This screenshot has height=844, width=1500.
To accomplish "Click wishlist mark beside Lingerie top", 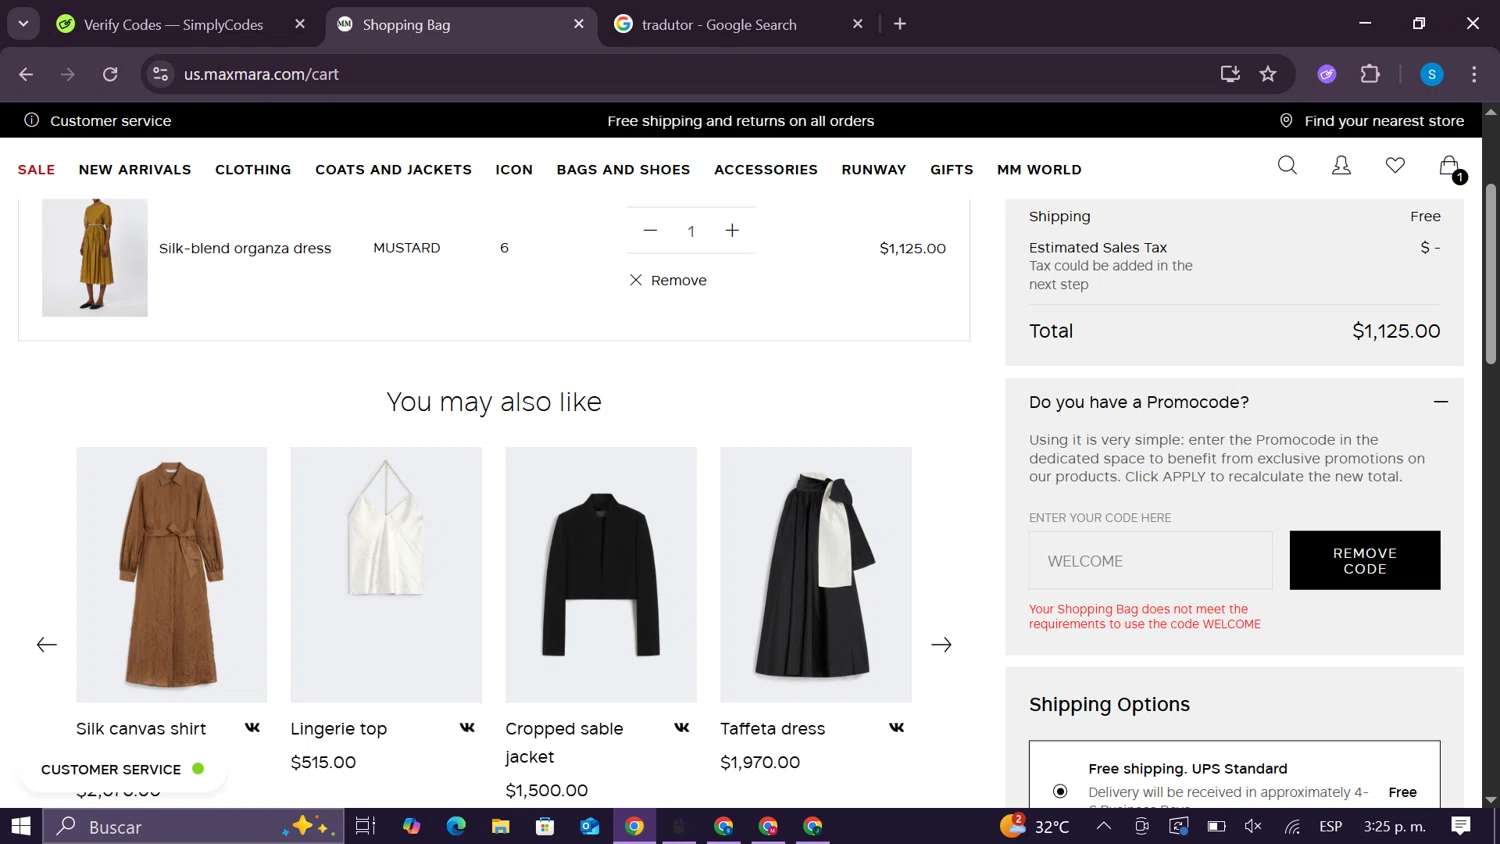I will point(467,728).
